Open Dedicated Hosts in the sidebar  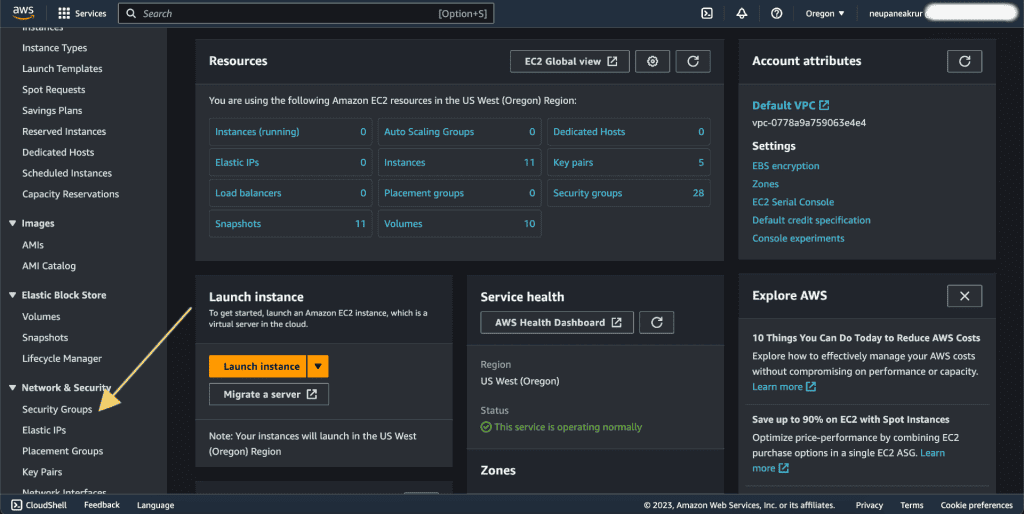(58, 152)
